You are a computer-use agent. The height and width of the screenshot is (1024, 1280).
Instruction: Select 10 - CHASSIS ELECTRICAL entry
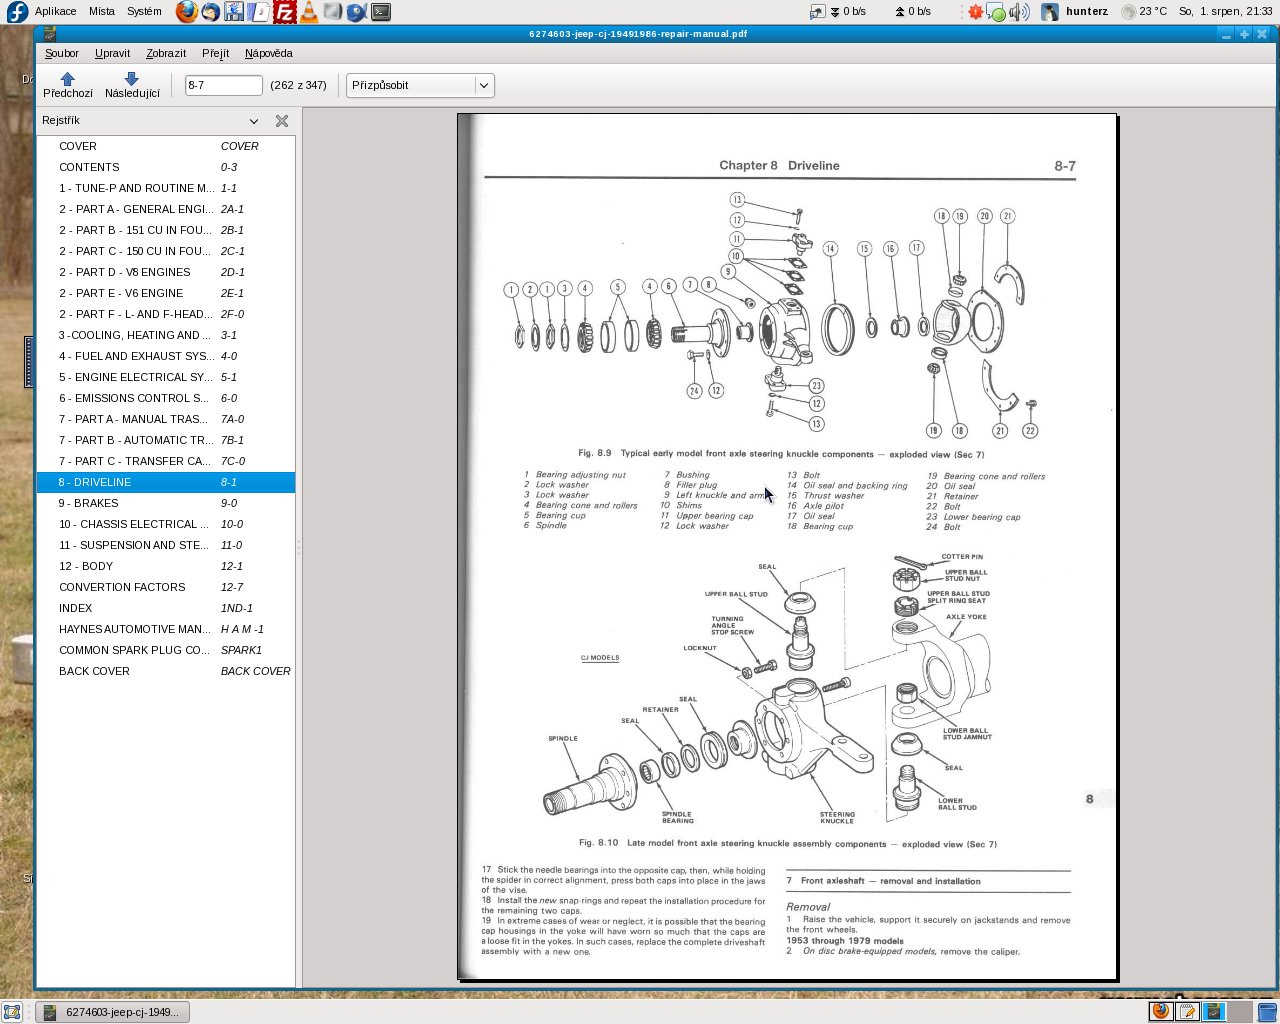click(166, 524)
